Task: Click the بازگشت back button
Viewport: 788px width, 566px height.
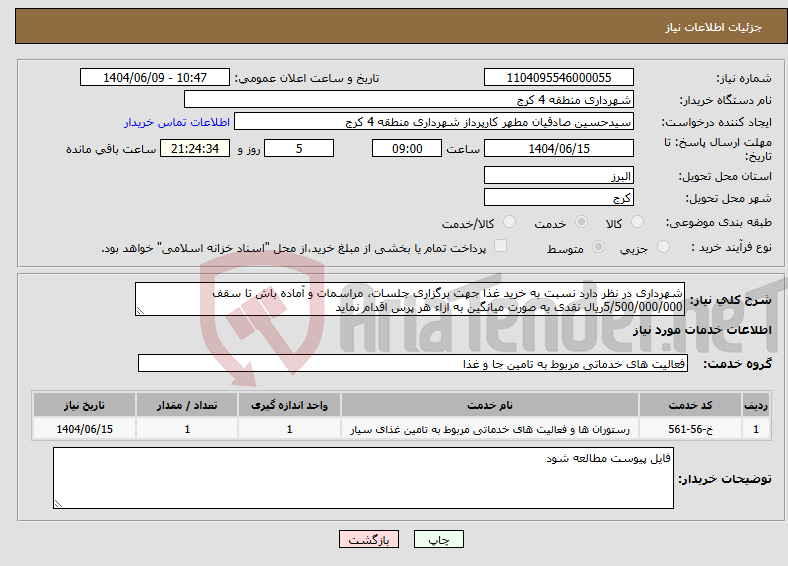Action: [369, 539]
